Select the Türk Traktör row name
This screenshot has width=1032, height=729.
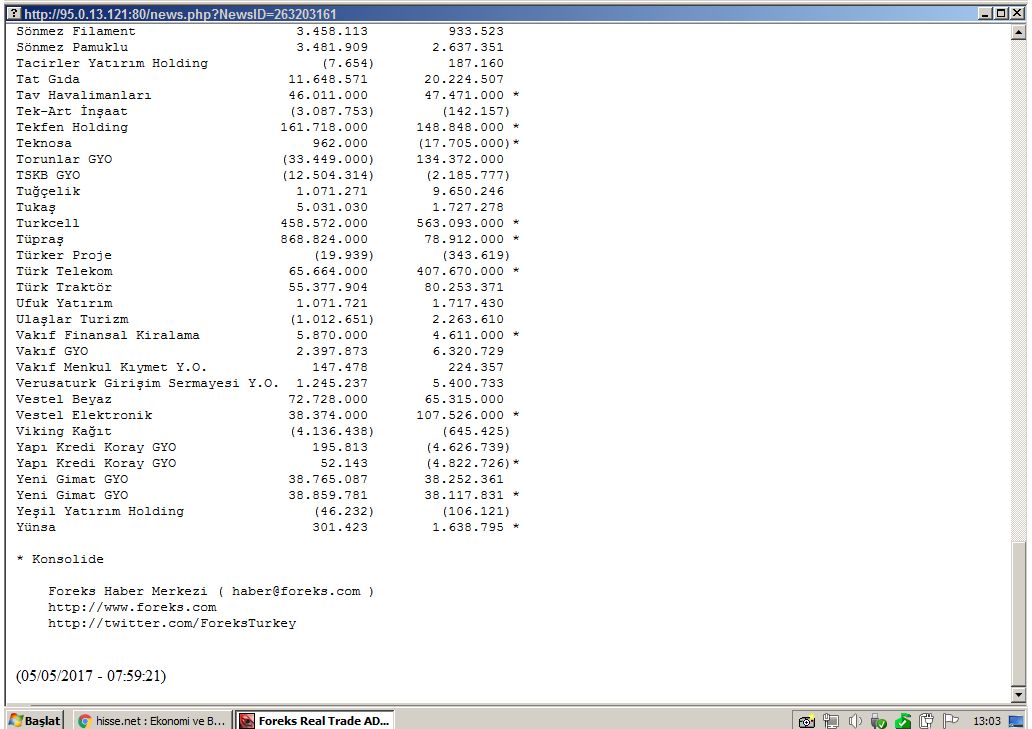[64, 288]
